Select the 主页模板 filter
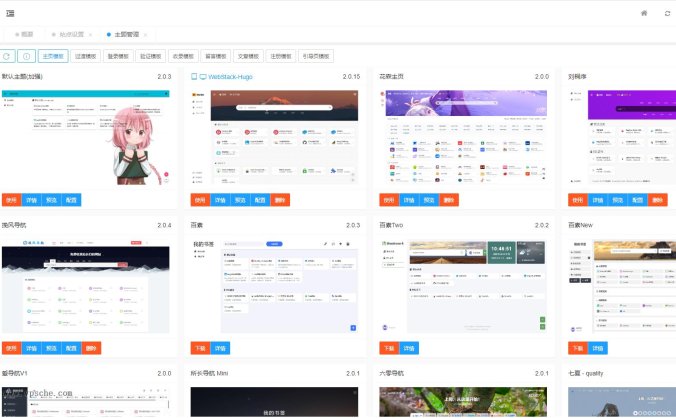 (53, 56)
